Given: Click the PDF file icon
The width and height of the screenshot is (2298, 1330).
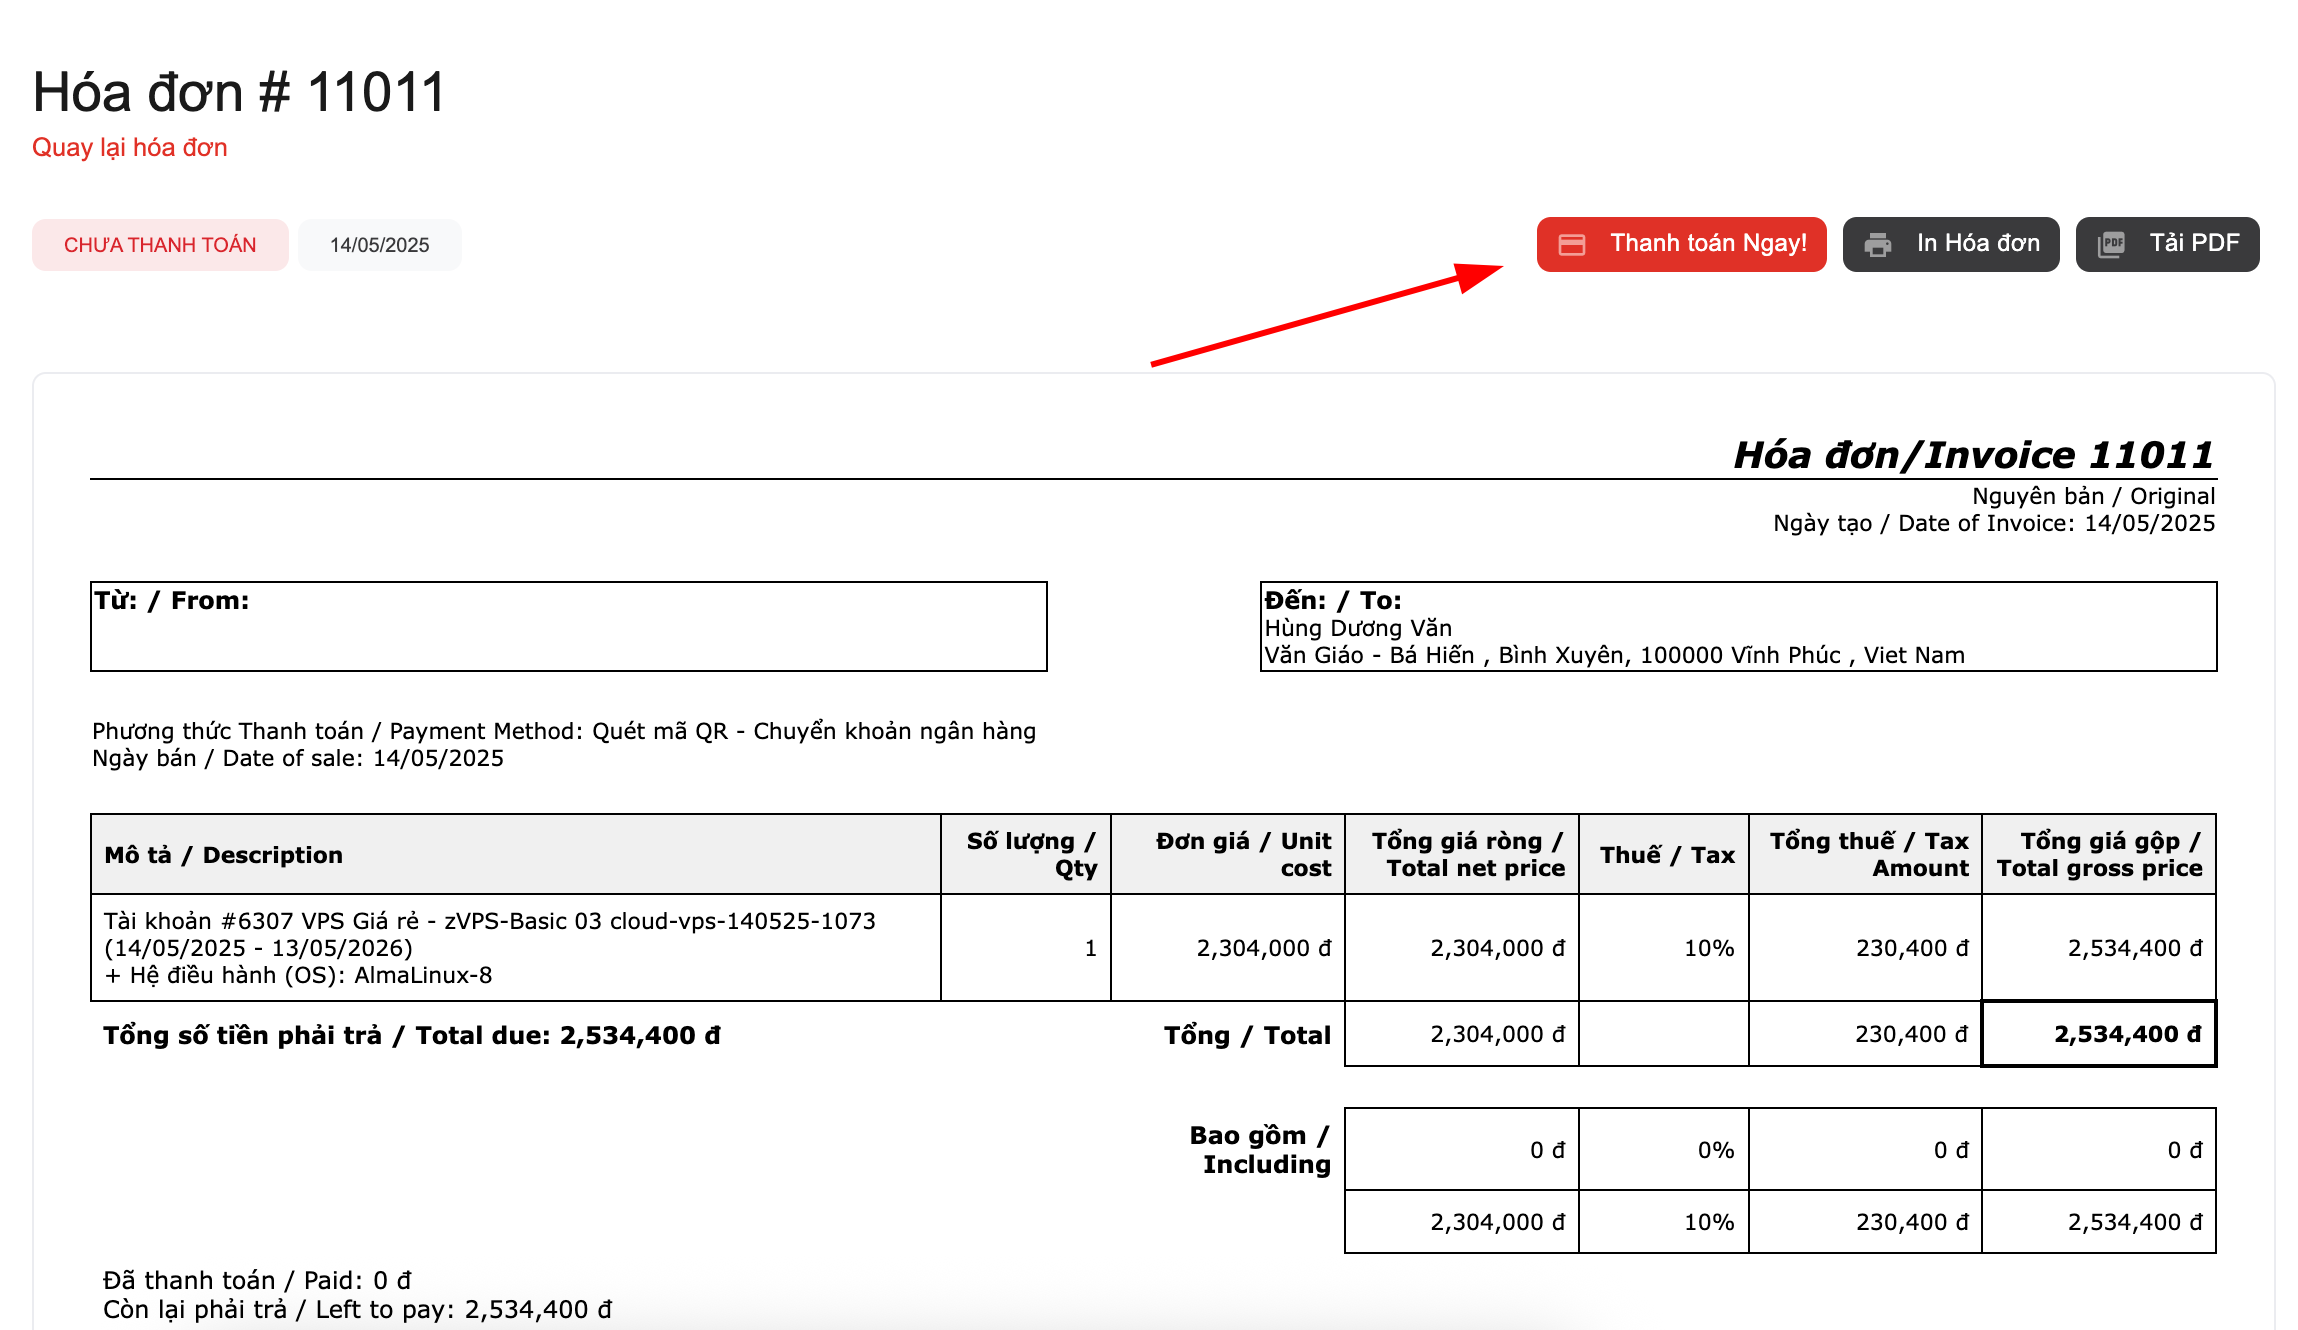Looking at the screenshot, I should (x=2111, y=244).
